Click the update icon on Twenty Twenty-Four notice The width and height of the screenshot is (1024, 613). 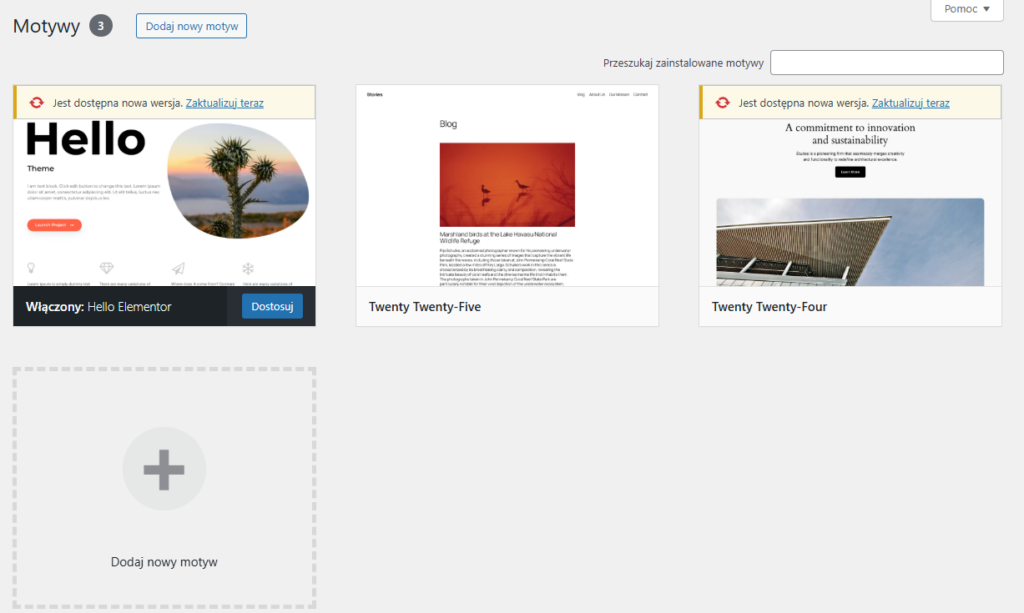[x=722, y=103]
